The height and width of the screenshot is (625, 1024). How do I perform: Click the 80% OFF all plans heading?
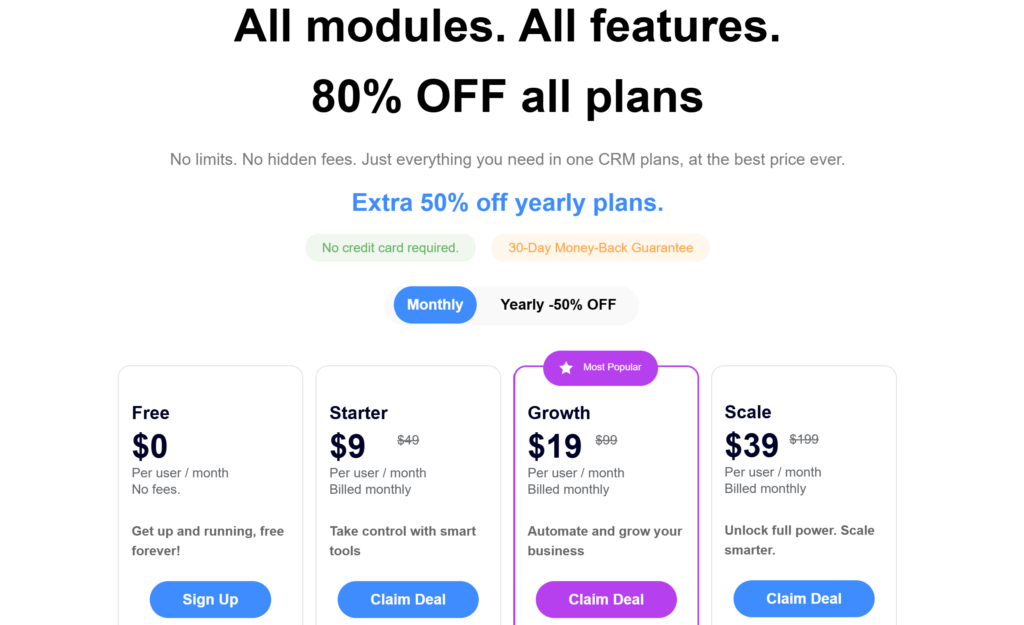pyautogui.click(x=507, y=97)
